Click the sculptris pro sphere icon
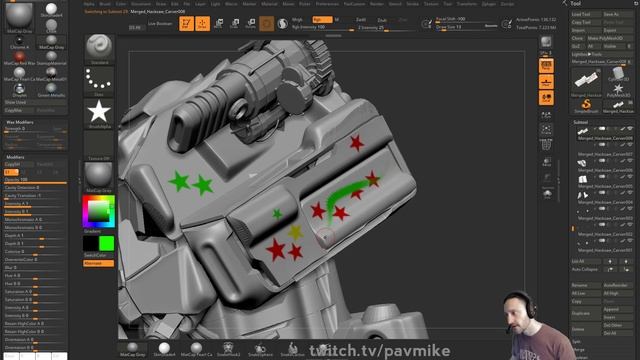This screenshot has width=640, height=360. tap(282, 24)
